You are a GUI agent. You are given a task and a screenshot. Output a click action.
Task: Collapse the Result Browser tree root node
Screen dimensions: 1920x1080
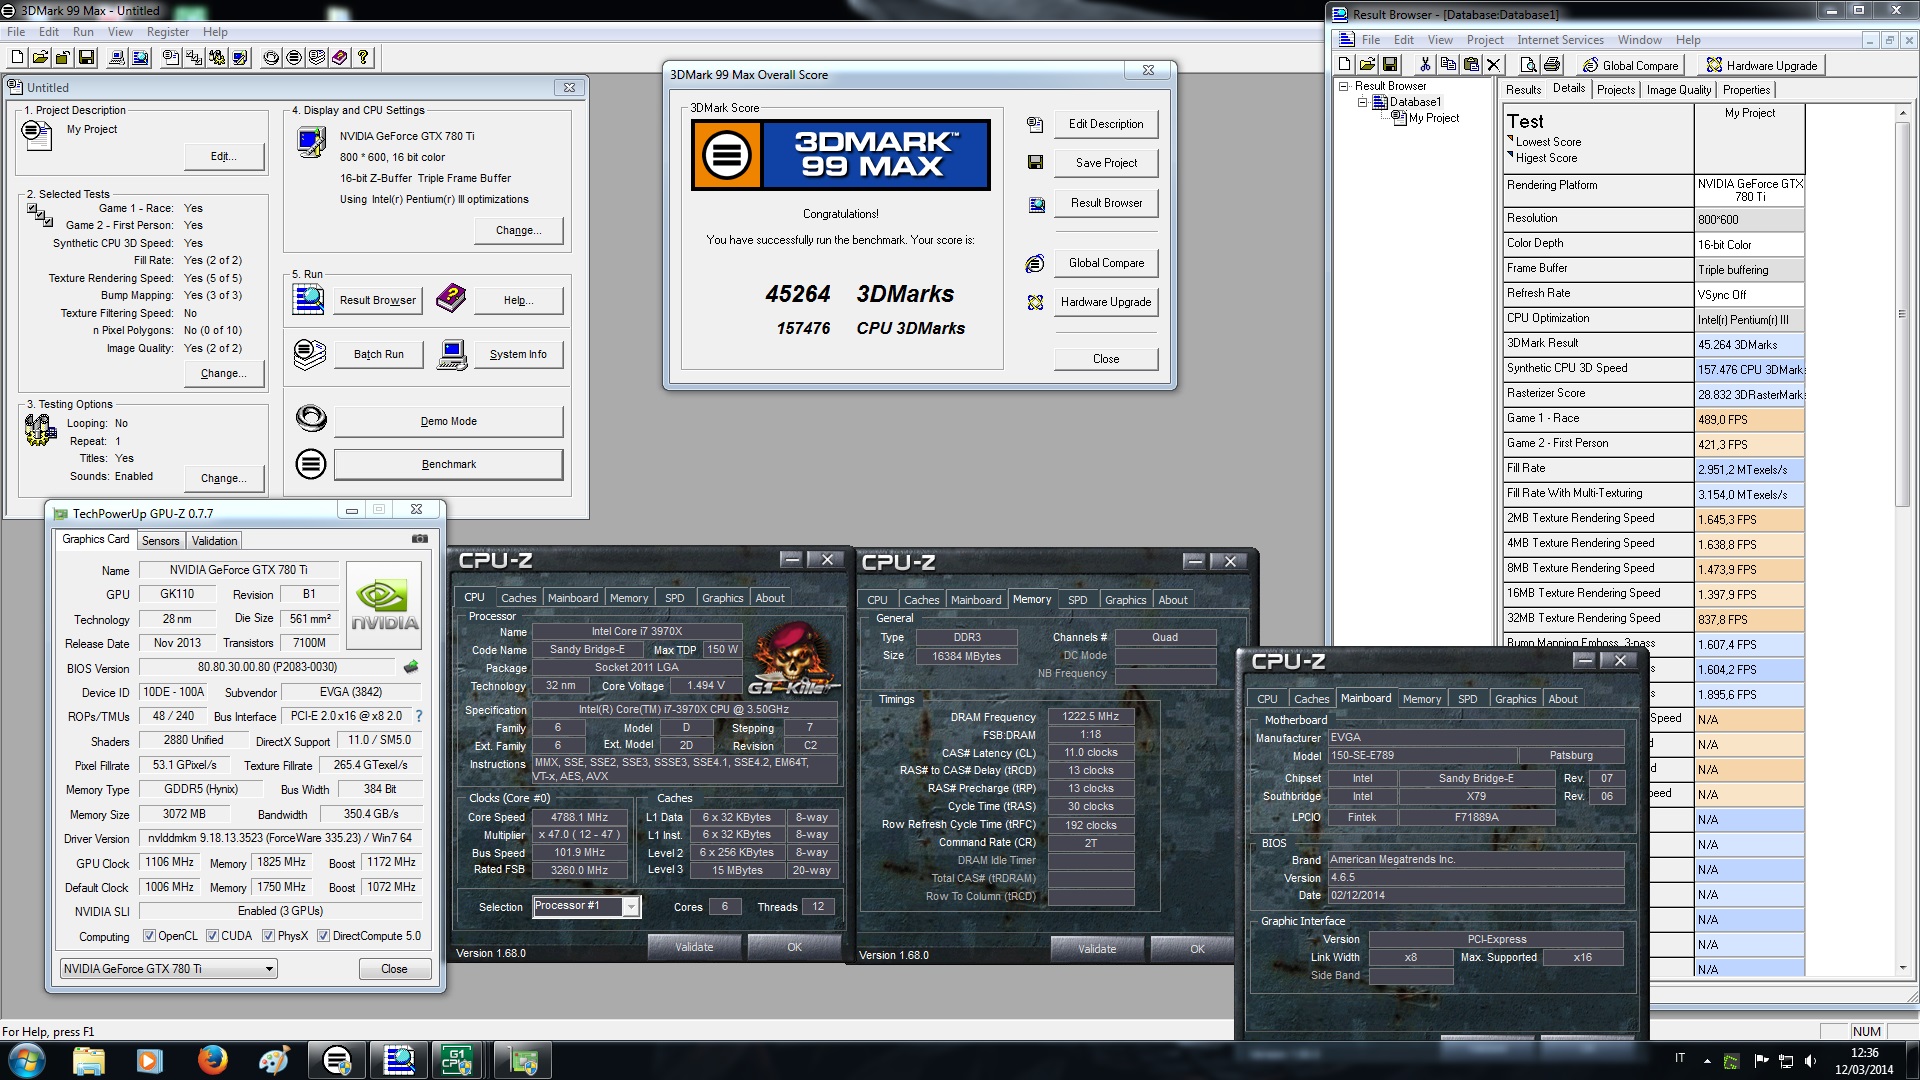point(1344,86)
